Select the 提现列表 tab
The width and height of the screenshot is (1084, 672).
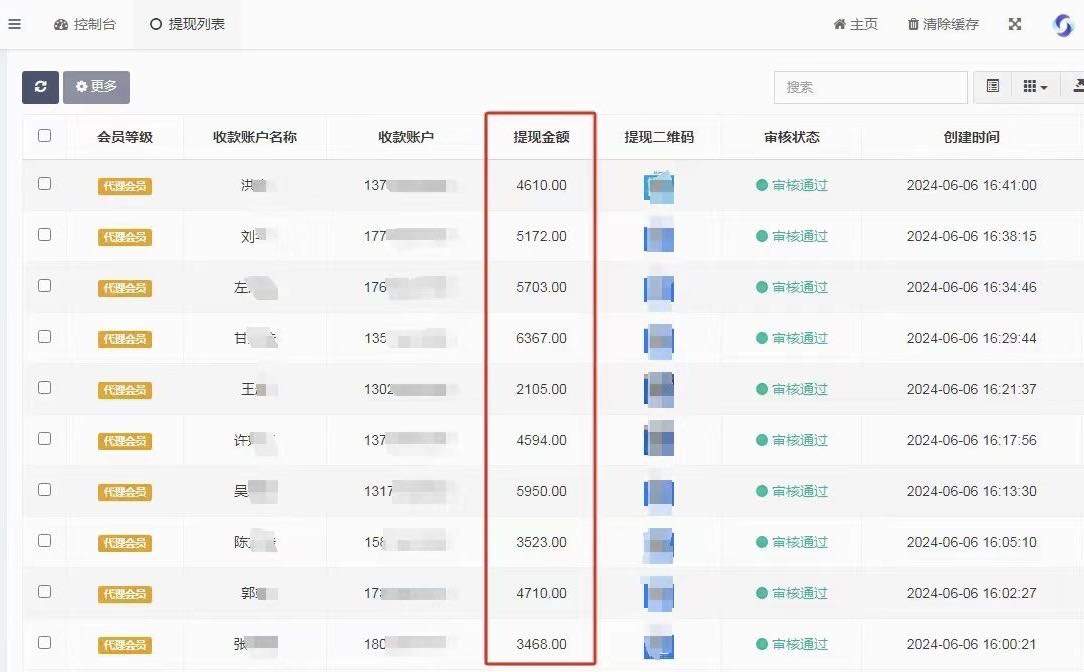(187, 24)
